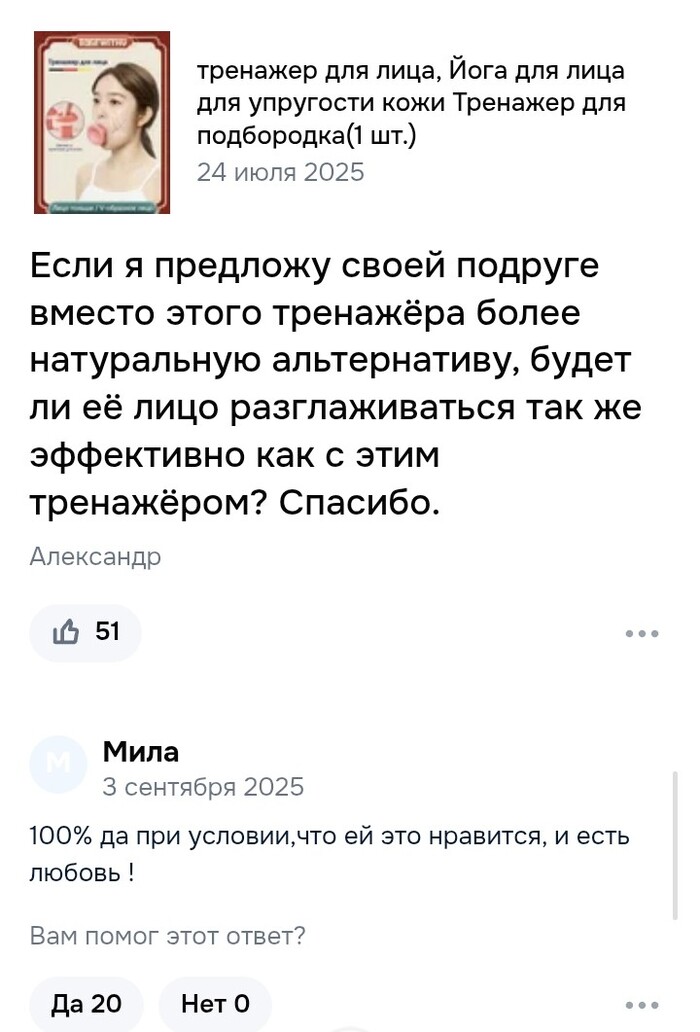Viewport: 700px width, 1032px height.
Task: Open three-dot menu for Александр's question
Action: [641, 633]
